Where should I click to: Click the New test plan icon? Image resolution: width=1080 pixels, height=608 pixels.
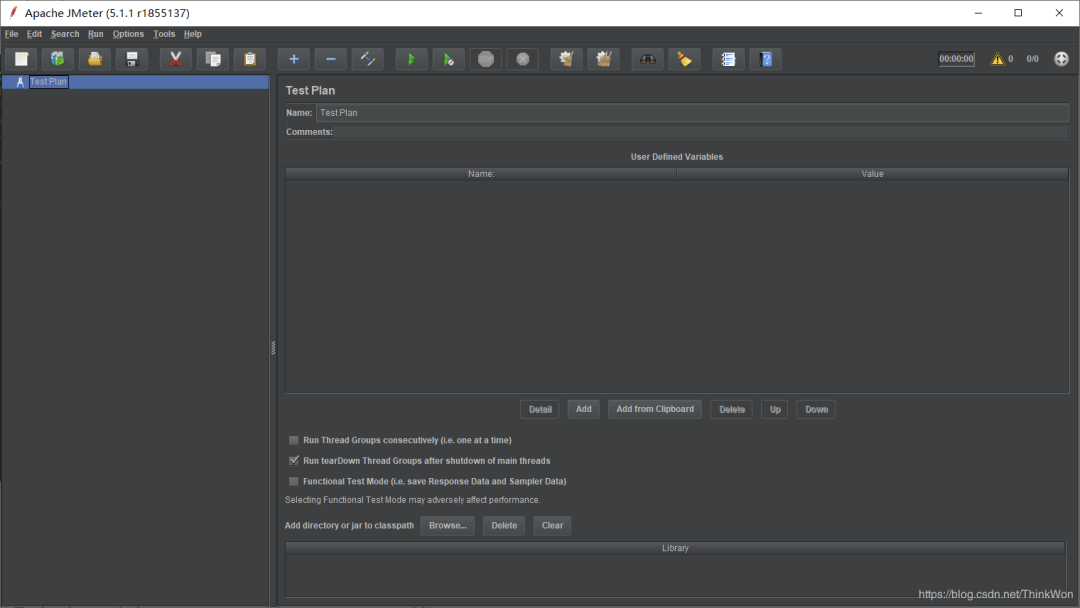[21, 59]
